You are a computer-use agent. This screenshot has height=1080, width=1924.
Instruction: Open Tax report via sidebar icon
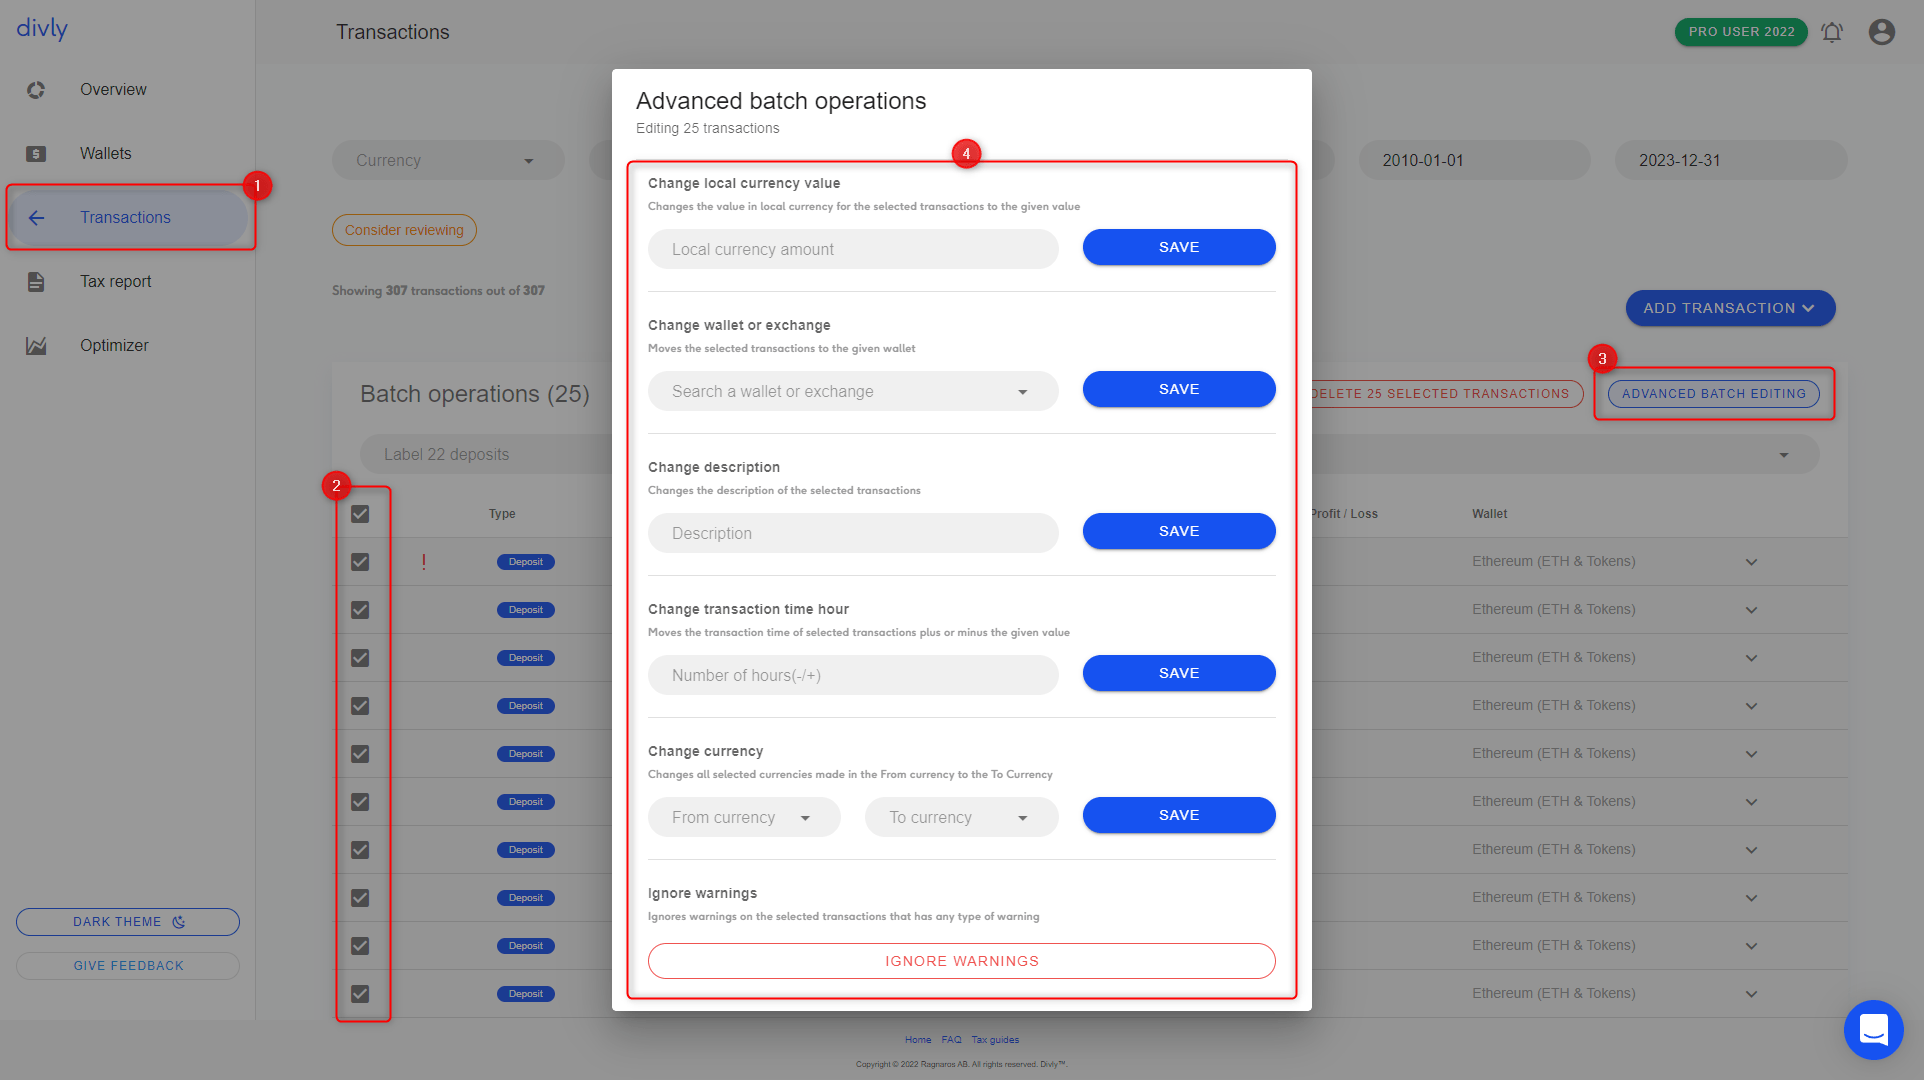36,280
